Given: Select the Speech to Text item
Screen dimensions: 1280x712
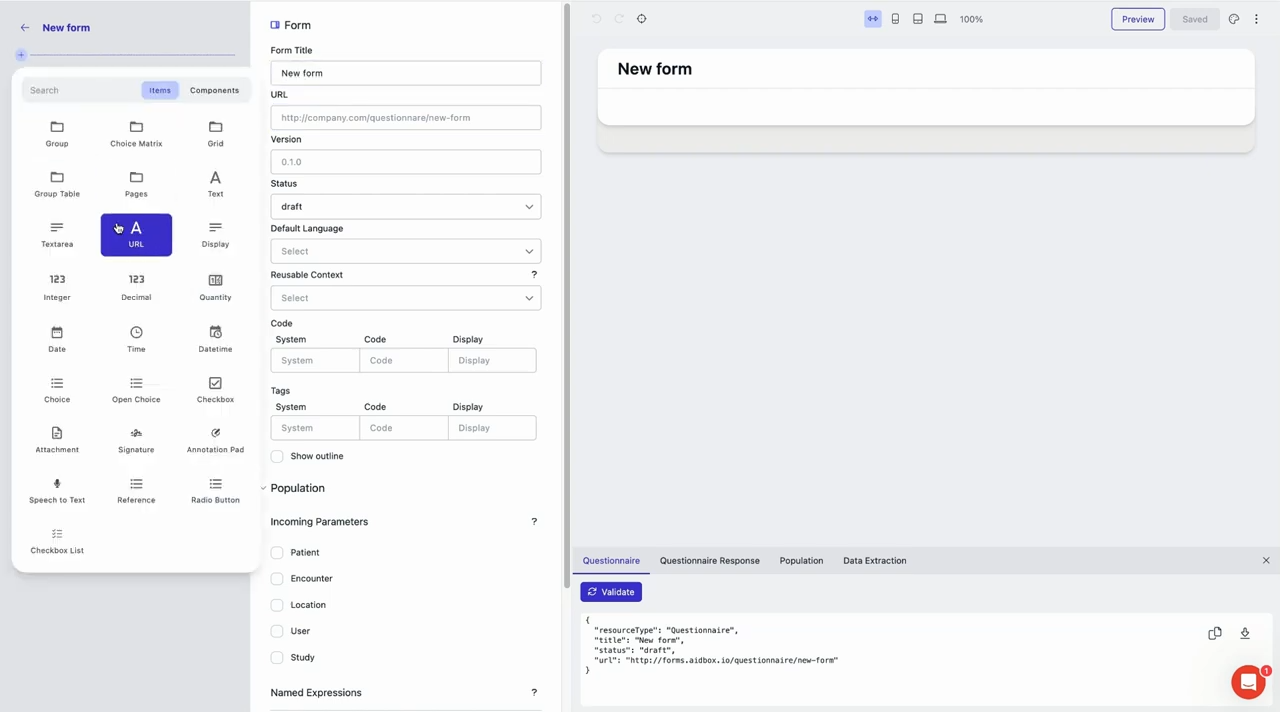Looking at the screenshot, I should click(57, 490).
